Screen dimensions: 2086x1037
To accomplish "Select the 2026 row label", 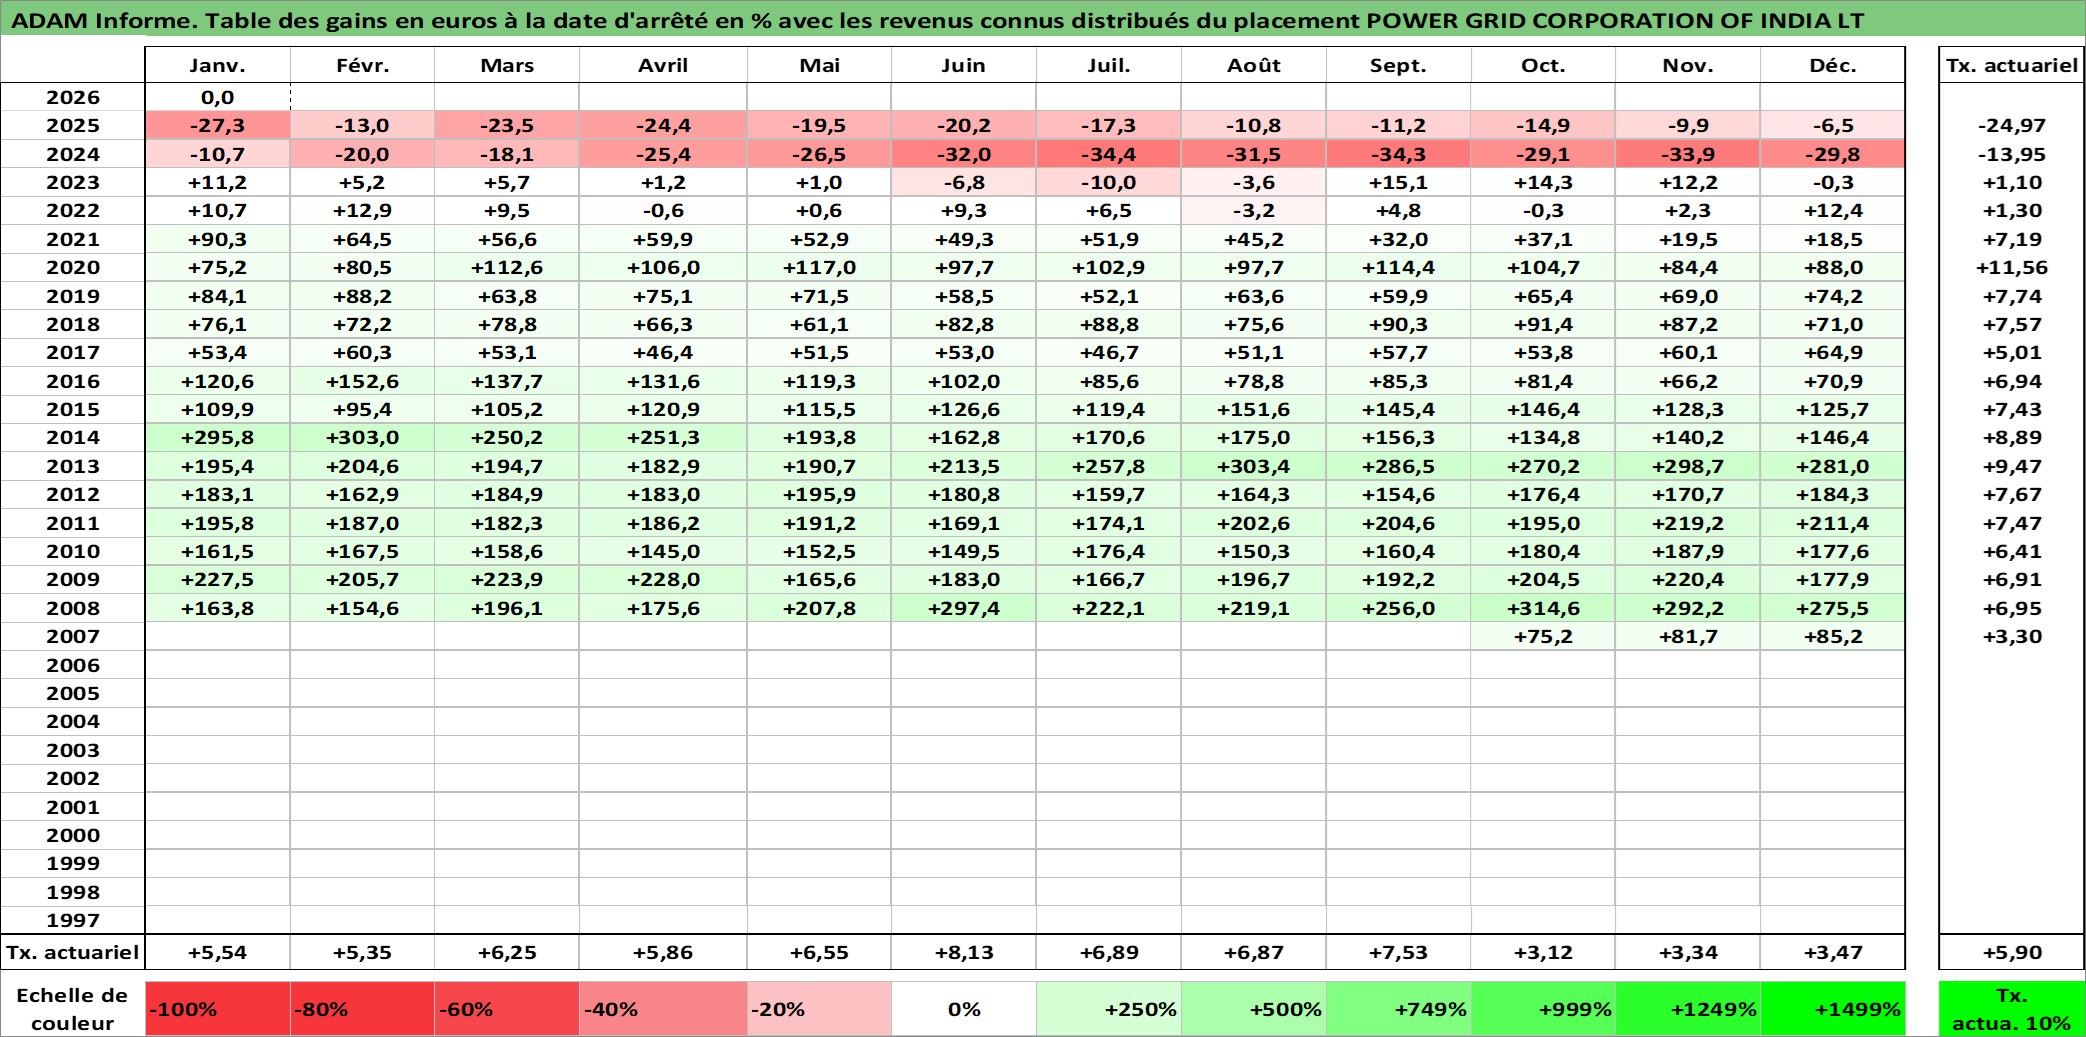I will [x=73, y=97].
